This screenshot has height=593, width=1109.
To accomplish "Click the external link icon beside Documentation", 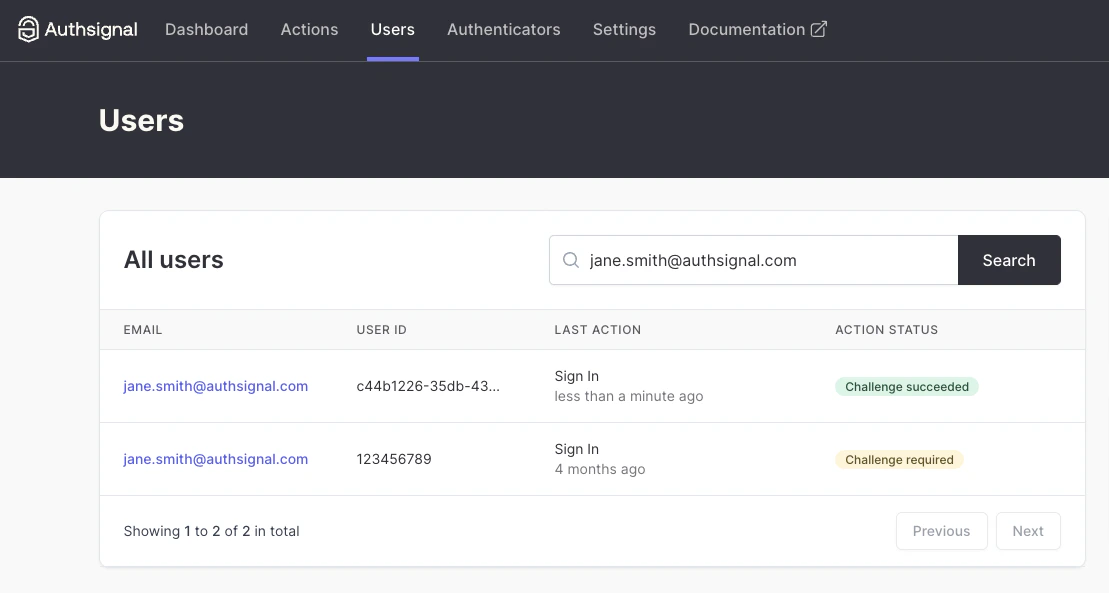I will coord(819,29).
